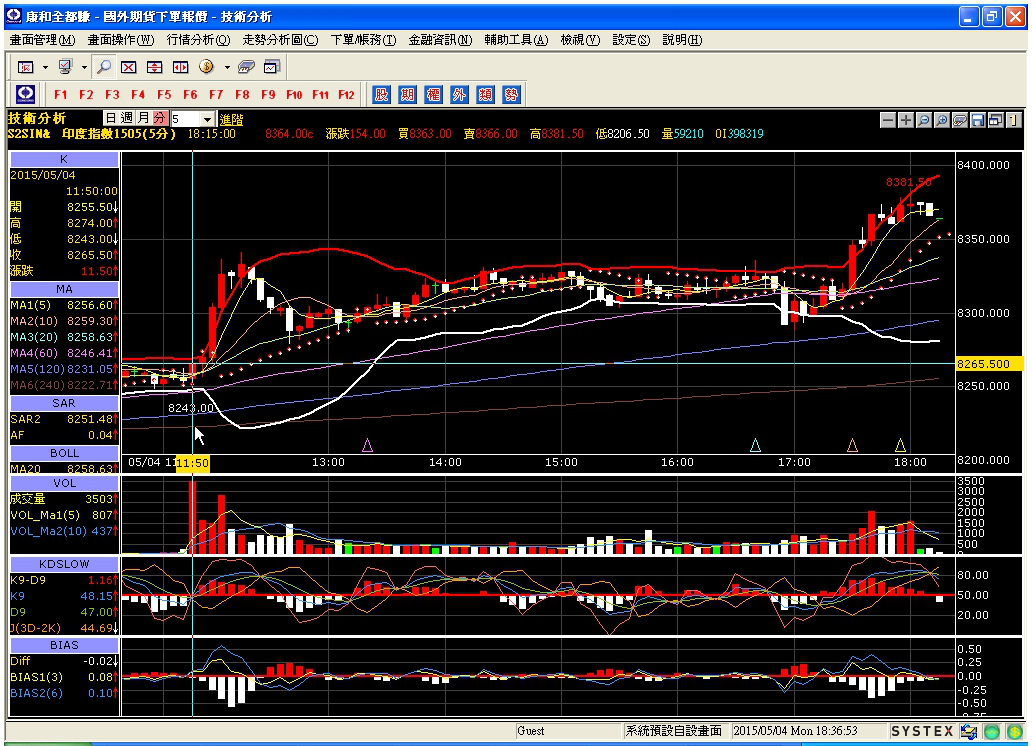
Task: Click the blue 勢 trend button
Action: coord(511,94)
